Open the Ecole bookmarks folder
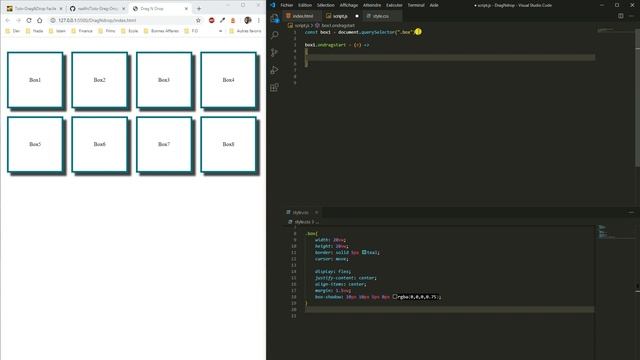This screenshot has width=640, height=360. 129,31
